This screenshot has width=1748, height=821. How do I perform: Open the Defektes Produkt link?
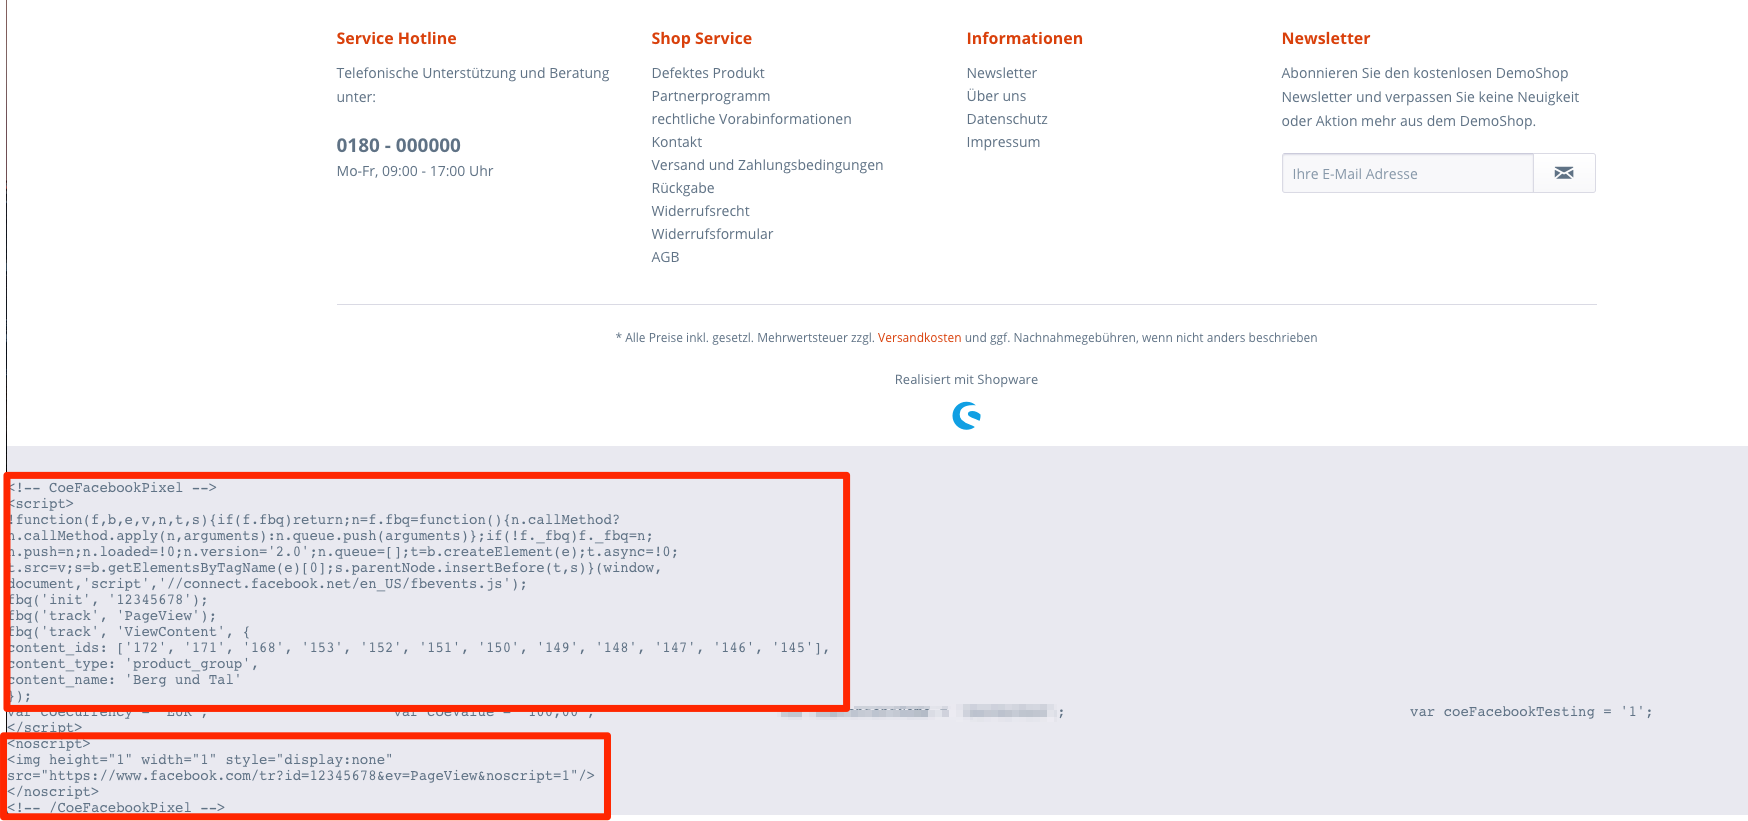pos(708,73)
